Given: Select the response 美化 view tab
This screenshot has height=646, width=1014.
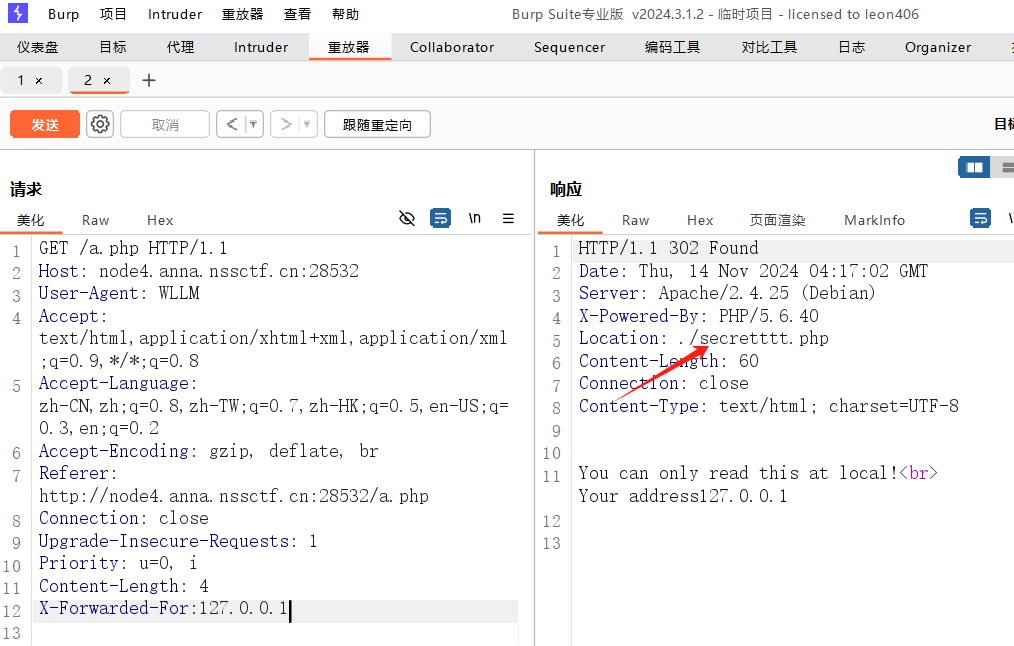Looking at the screenshot, I should click(x=570, y=221).
